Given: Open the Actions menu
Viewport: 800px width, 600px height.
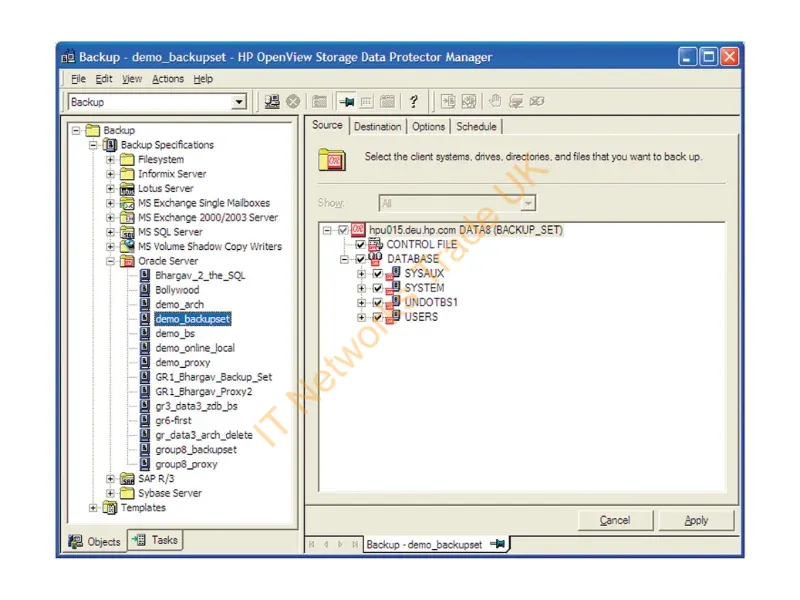Looking at the screenshot, I should (x=168, y=79).
